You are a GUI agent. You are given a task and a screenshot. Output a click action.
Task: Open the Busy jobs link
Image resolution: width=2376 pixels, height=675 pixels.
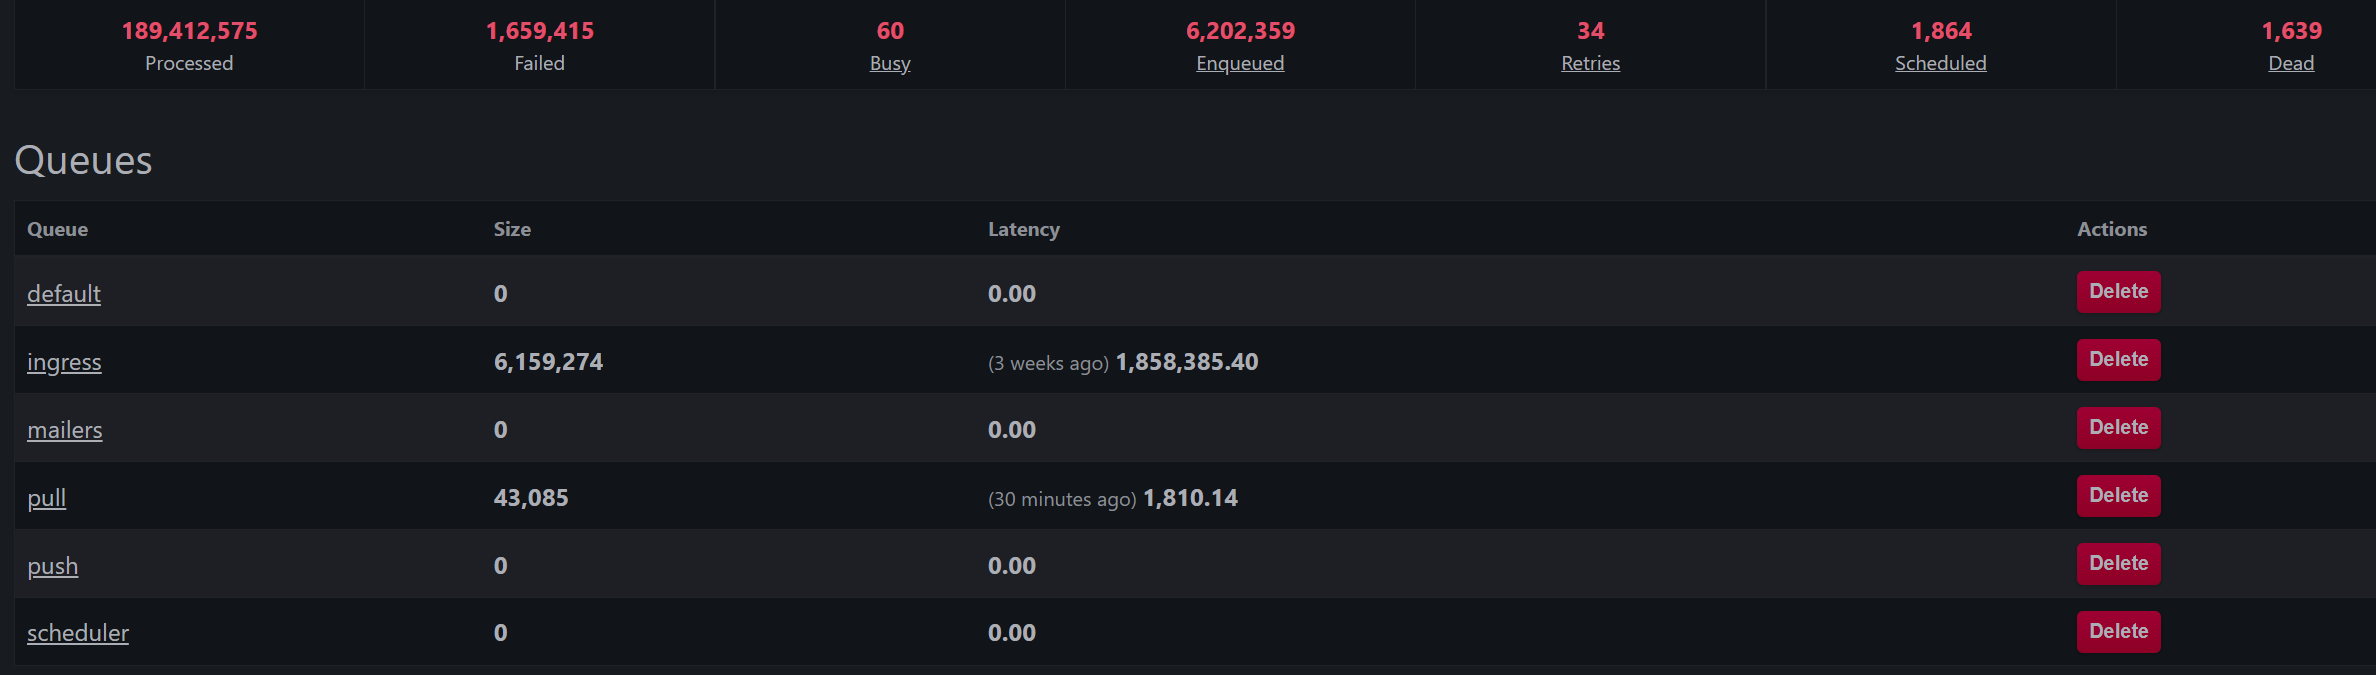(890, 63)
